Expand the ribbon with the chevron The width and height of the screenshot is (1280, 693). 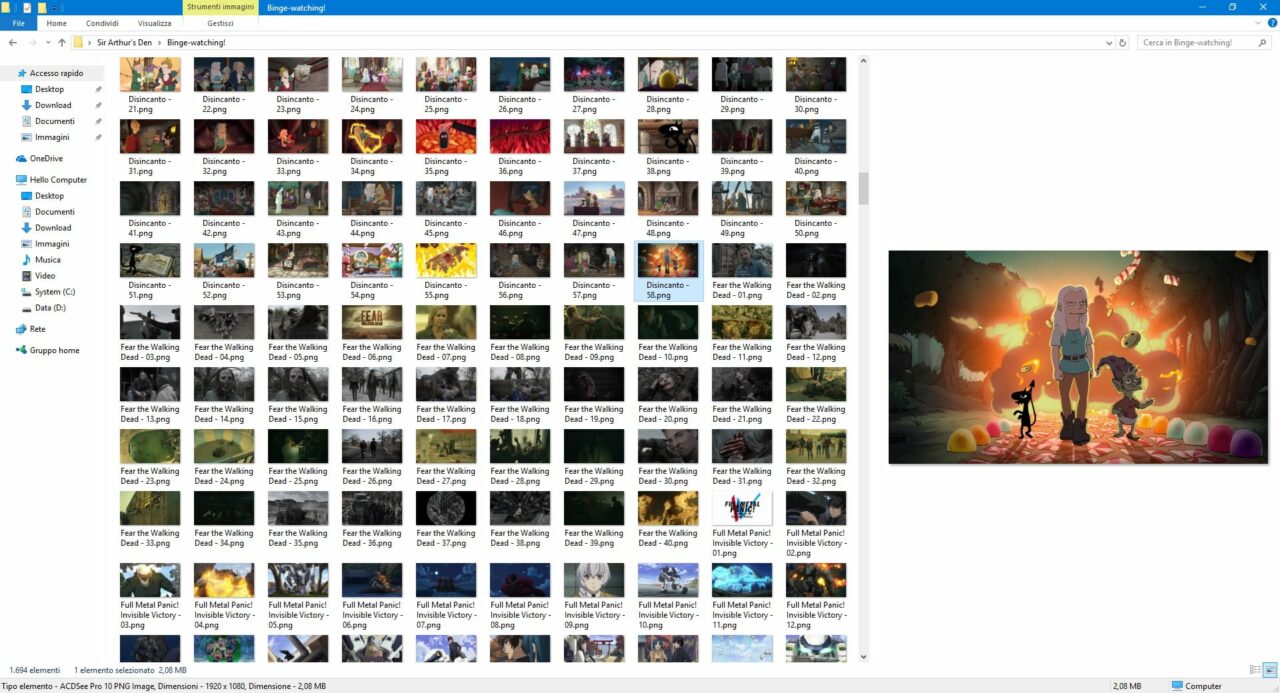(1258, 23)
